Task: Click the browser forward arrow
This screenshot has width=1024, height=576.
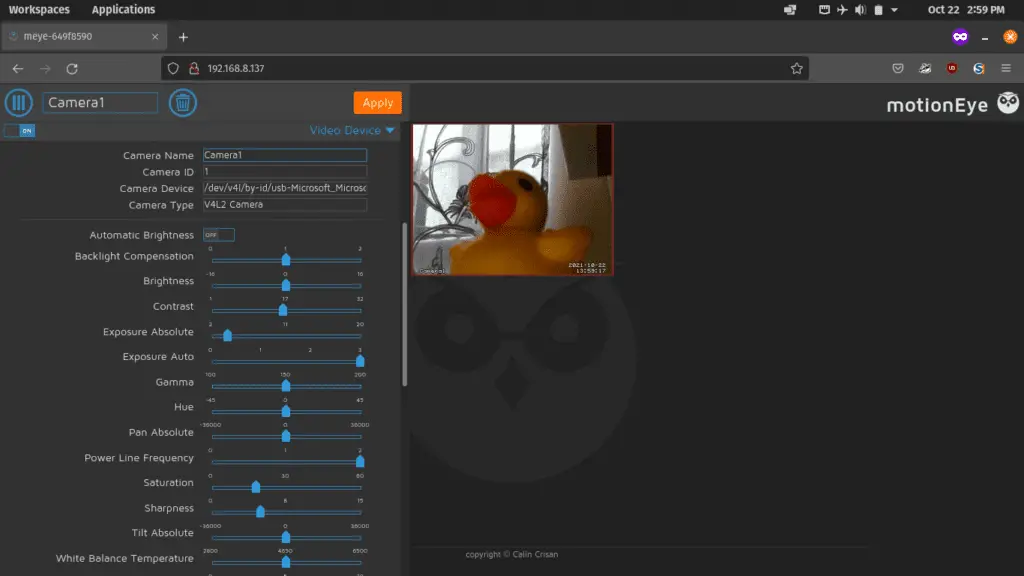Action: [45, 69]
